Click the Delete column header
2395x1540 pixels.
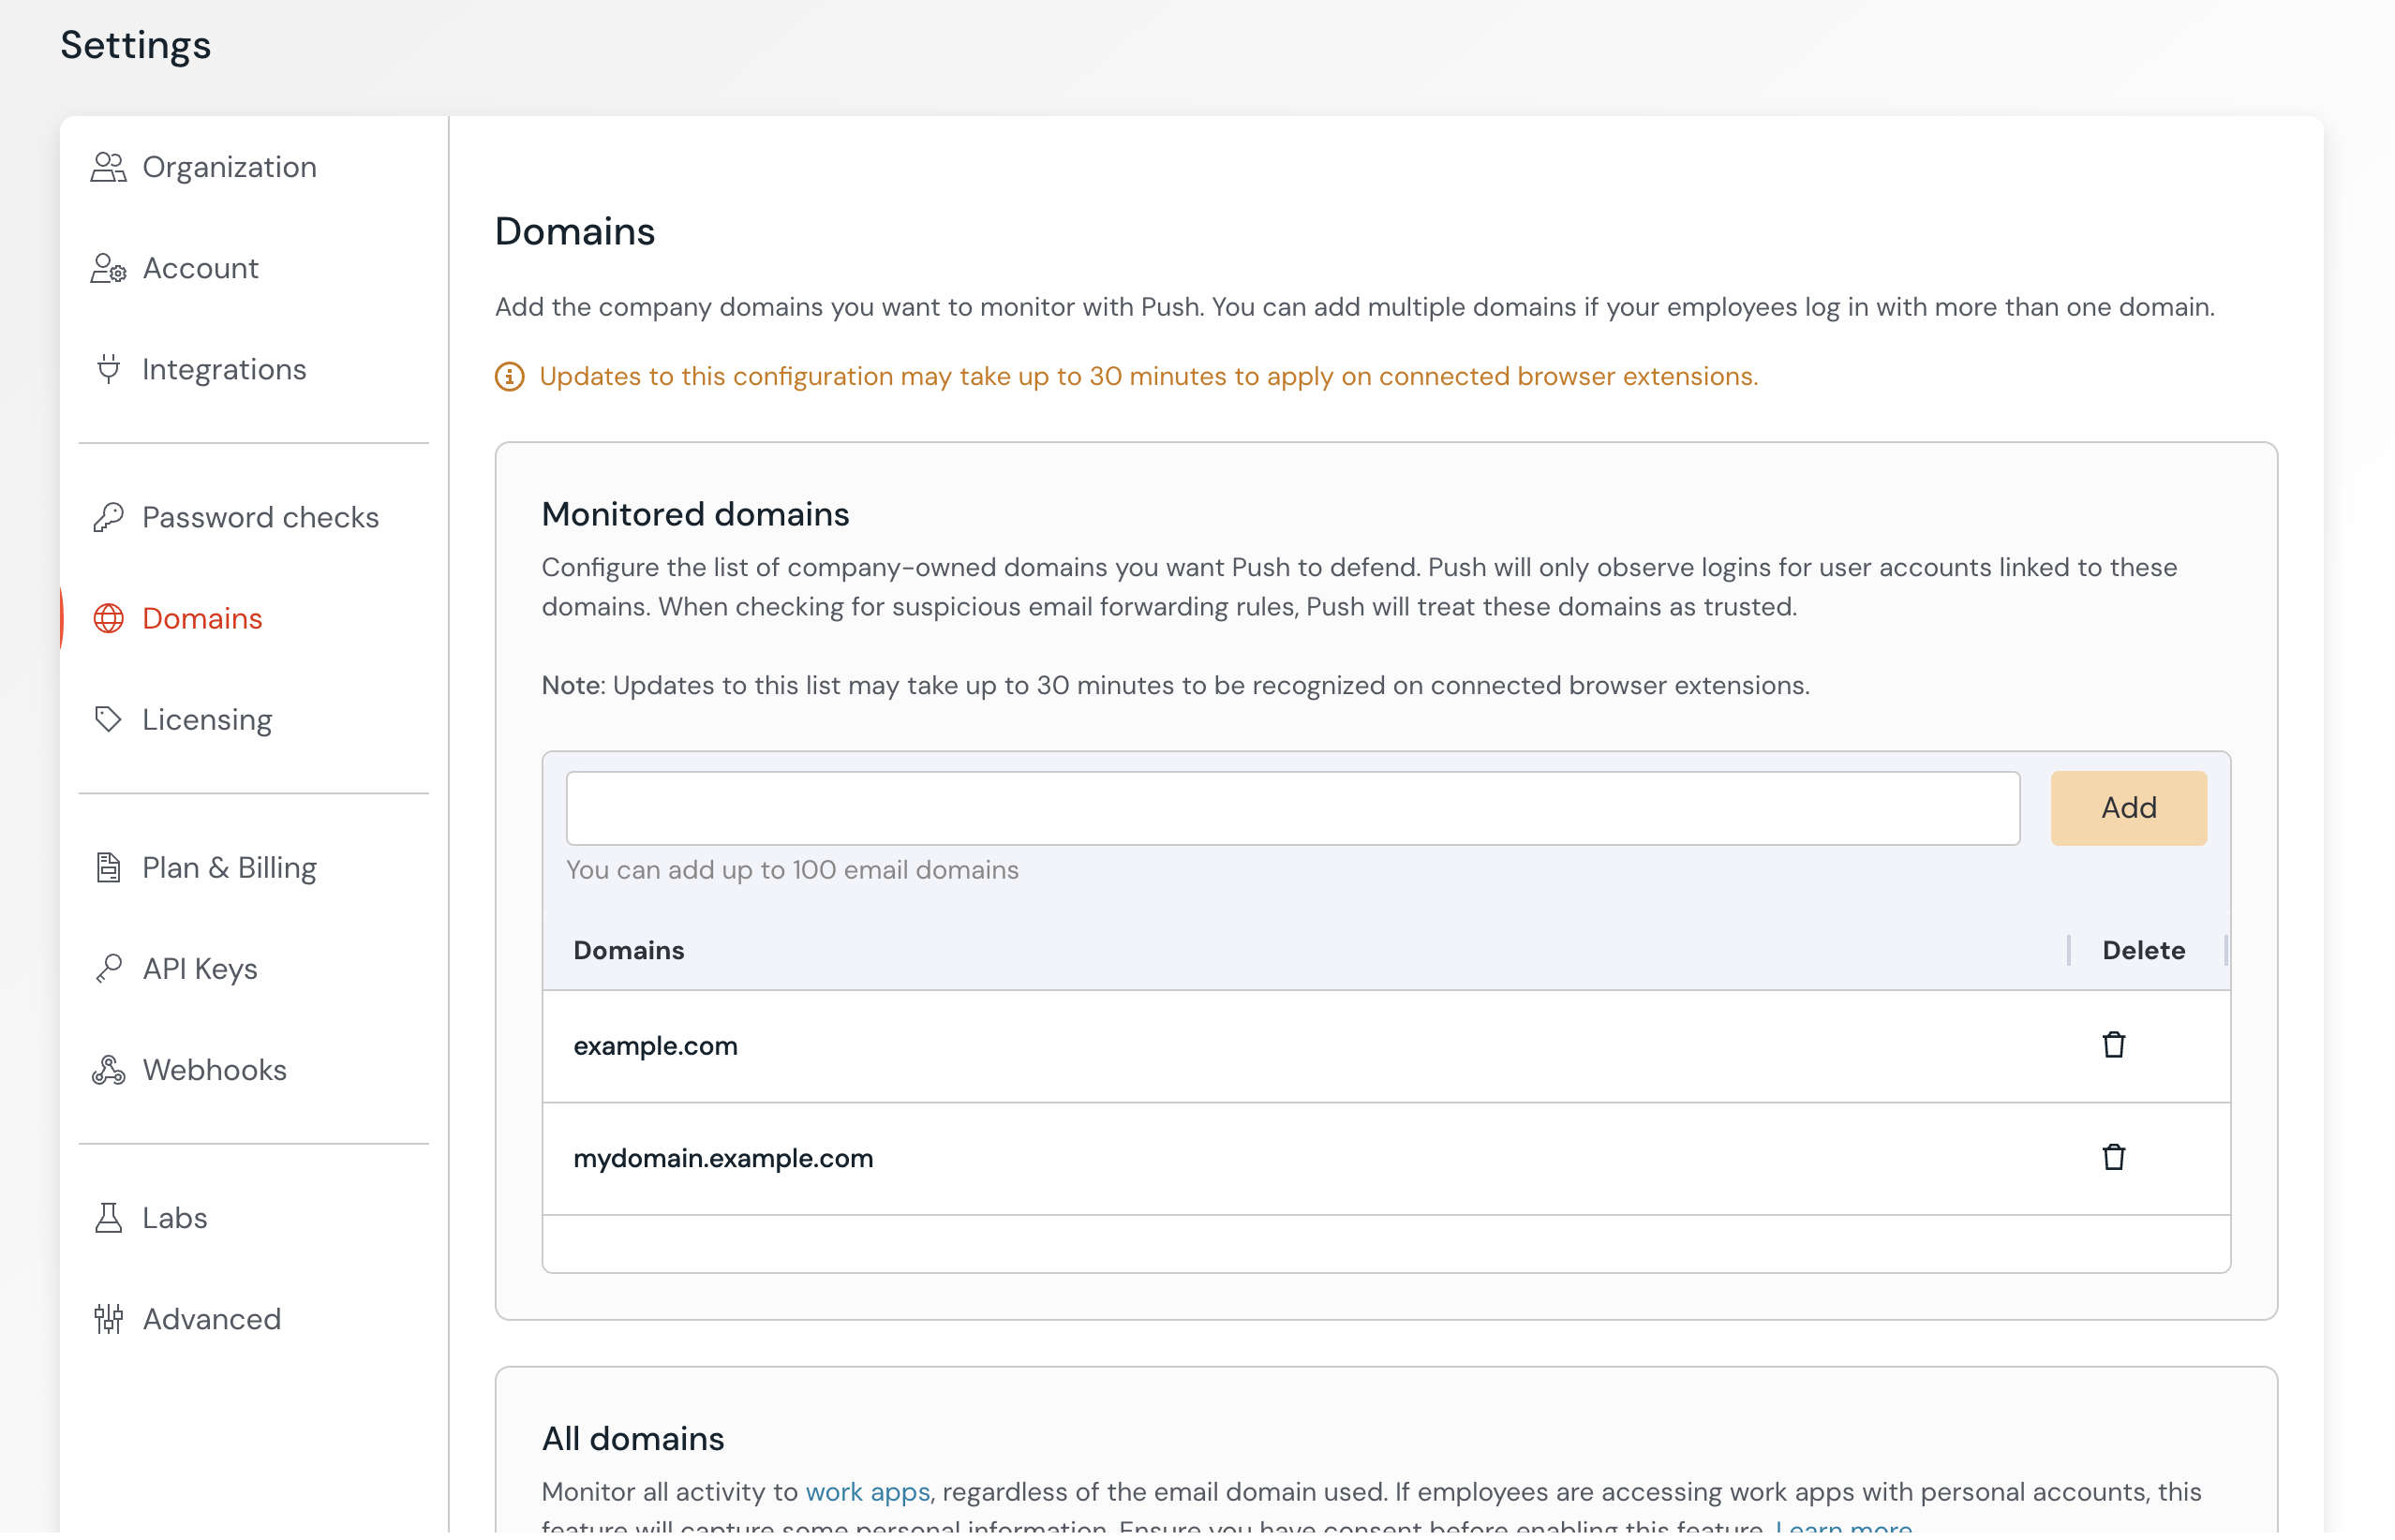2143,950
